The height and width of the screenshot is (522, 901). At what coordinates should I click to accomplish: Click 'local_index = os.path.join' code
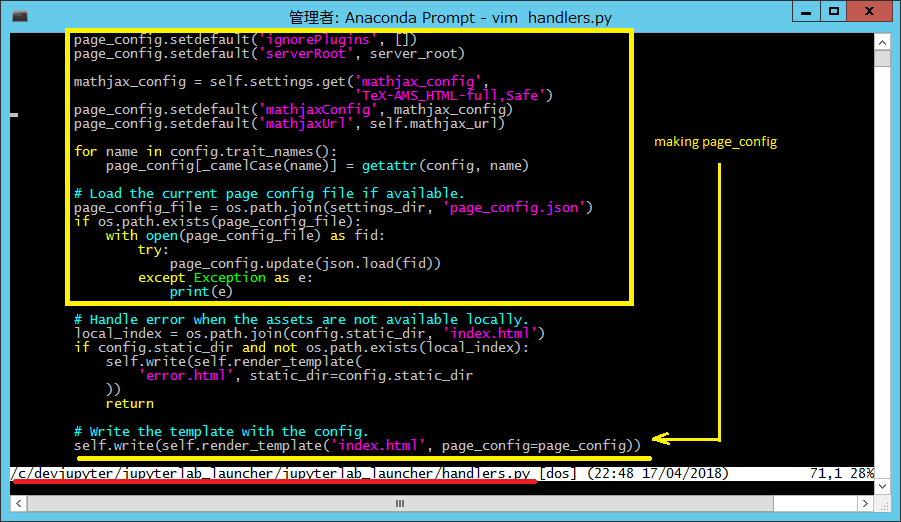point(180,333)
